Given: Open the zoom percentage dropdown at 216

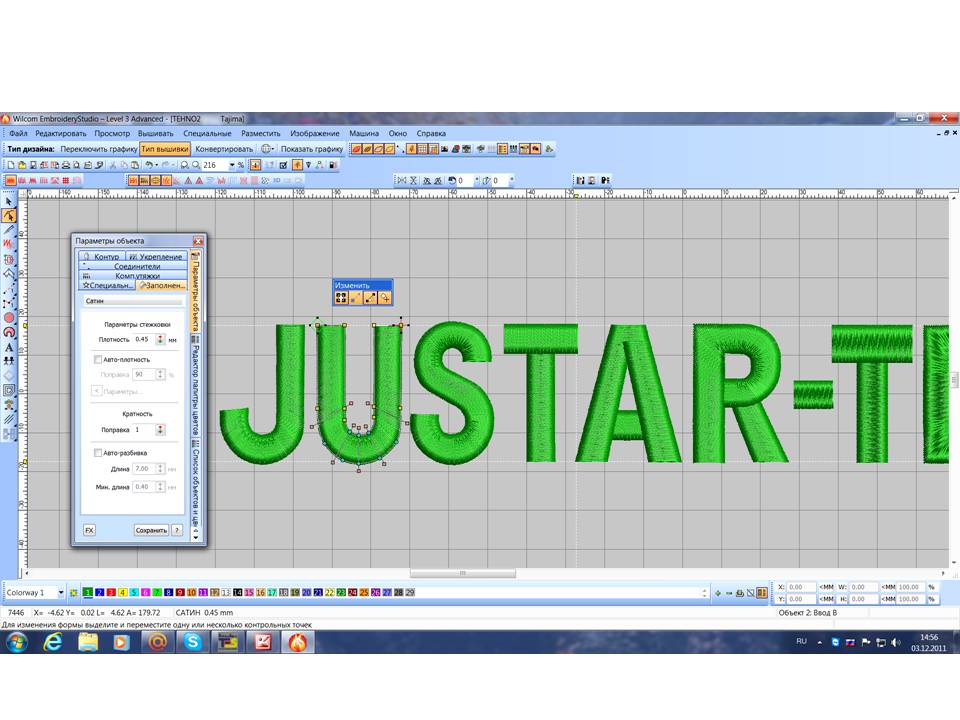Looking at the screenshot, I should (231, 165).
